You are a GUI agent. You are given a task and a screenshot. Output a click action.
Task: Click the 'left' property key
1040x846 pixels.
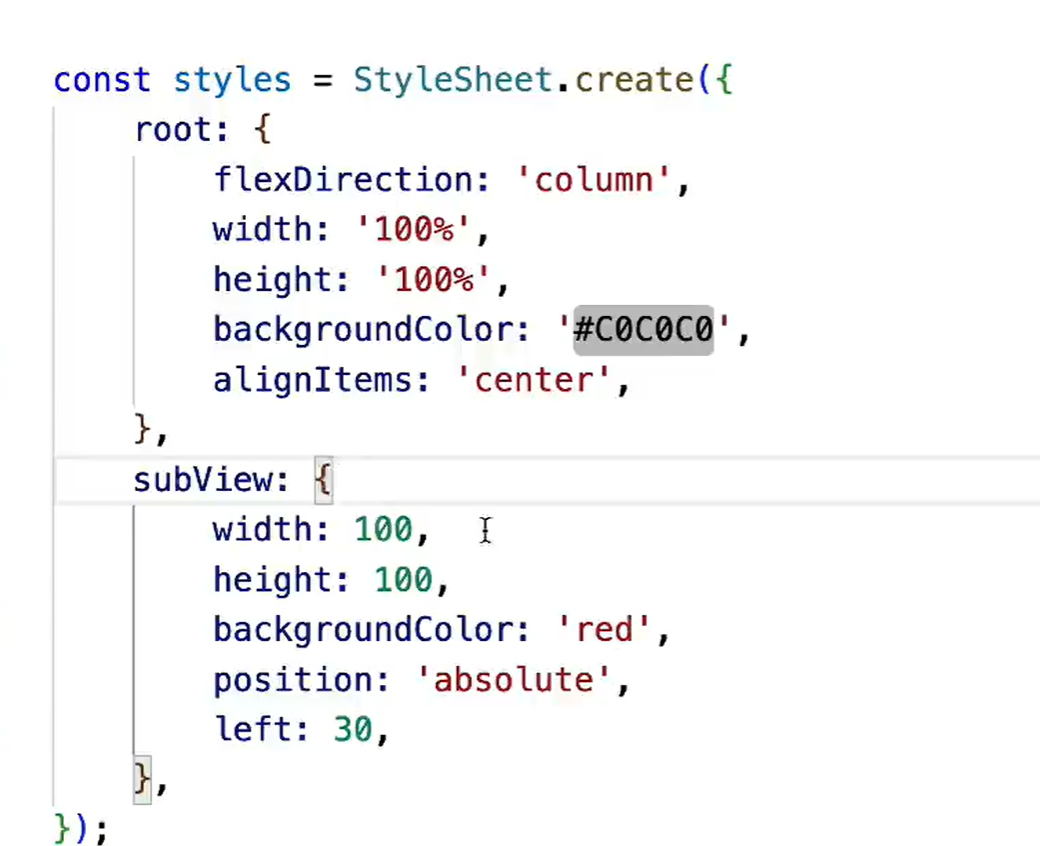click(x=253, y=729)
